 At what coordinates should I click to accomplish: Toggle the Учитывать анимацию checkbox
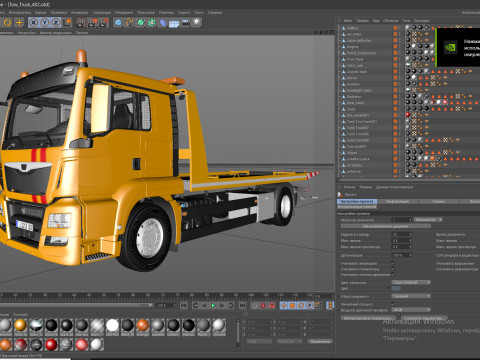(x=393, y=263)
